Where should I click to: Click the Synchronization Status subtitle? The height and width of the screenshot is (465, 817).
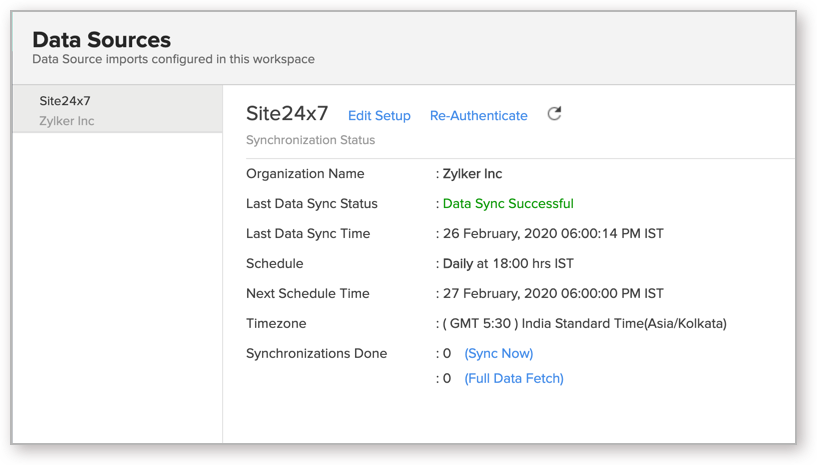(x=311, y=140)
